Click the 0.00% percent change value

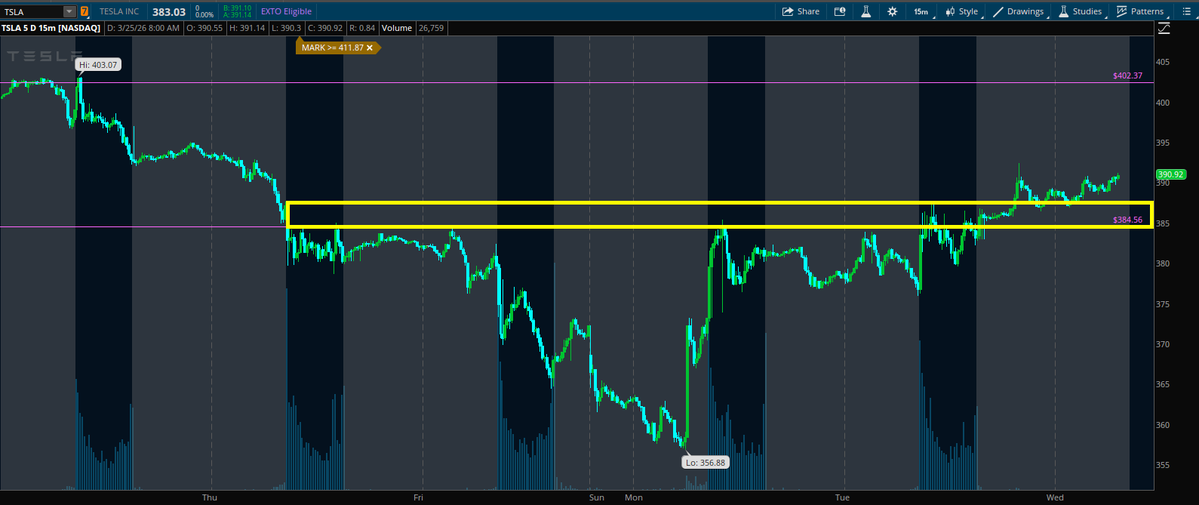(x=204, y=15)
